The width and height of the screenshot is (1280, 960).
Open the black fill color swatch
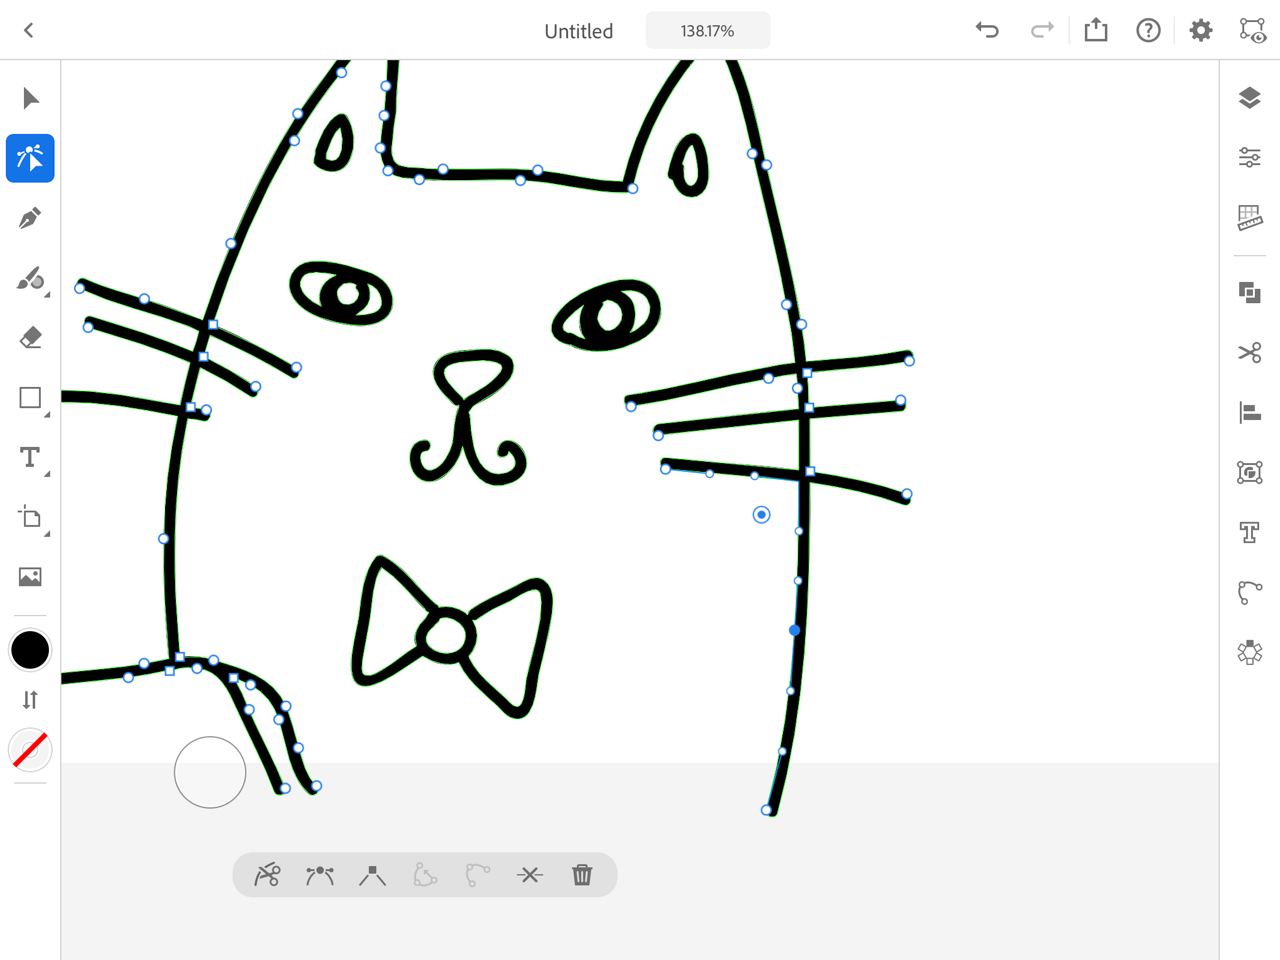(30, 650)
